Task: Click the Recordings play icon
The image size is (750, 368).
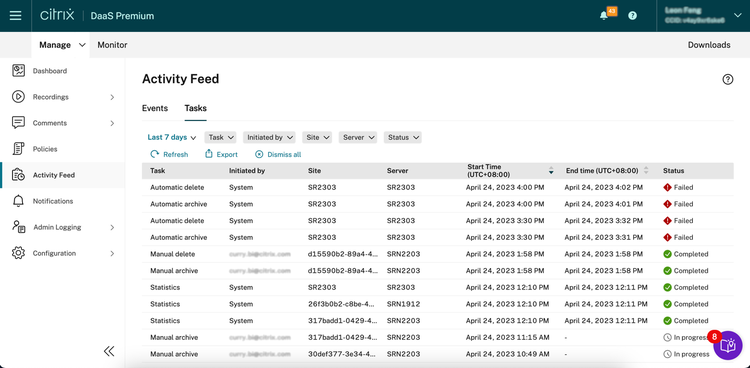Action: 18,97
